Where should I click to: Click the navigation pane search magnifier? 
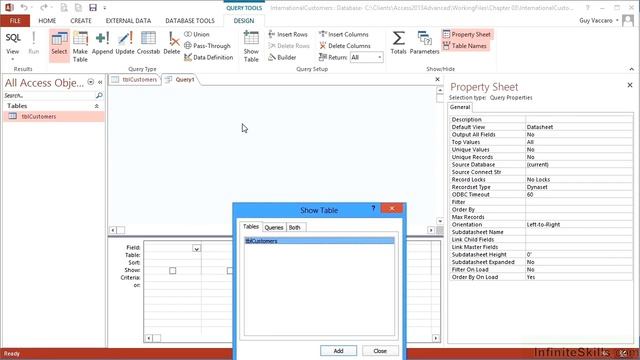(99, 95)
